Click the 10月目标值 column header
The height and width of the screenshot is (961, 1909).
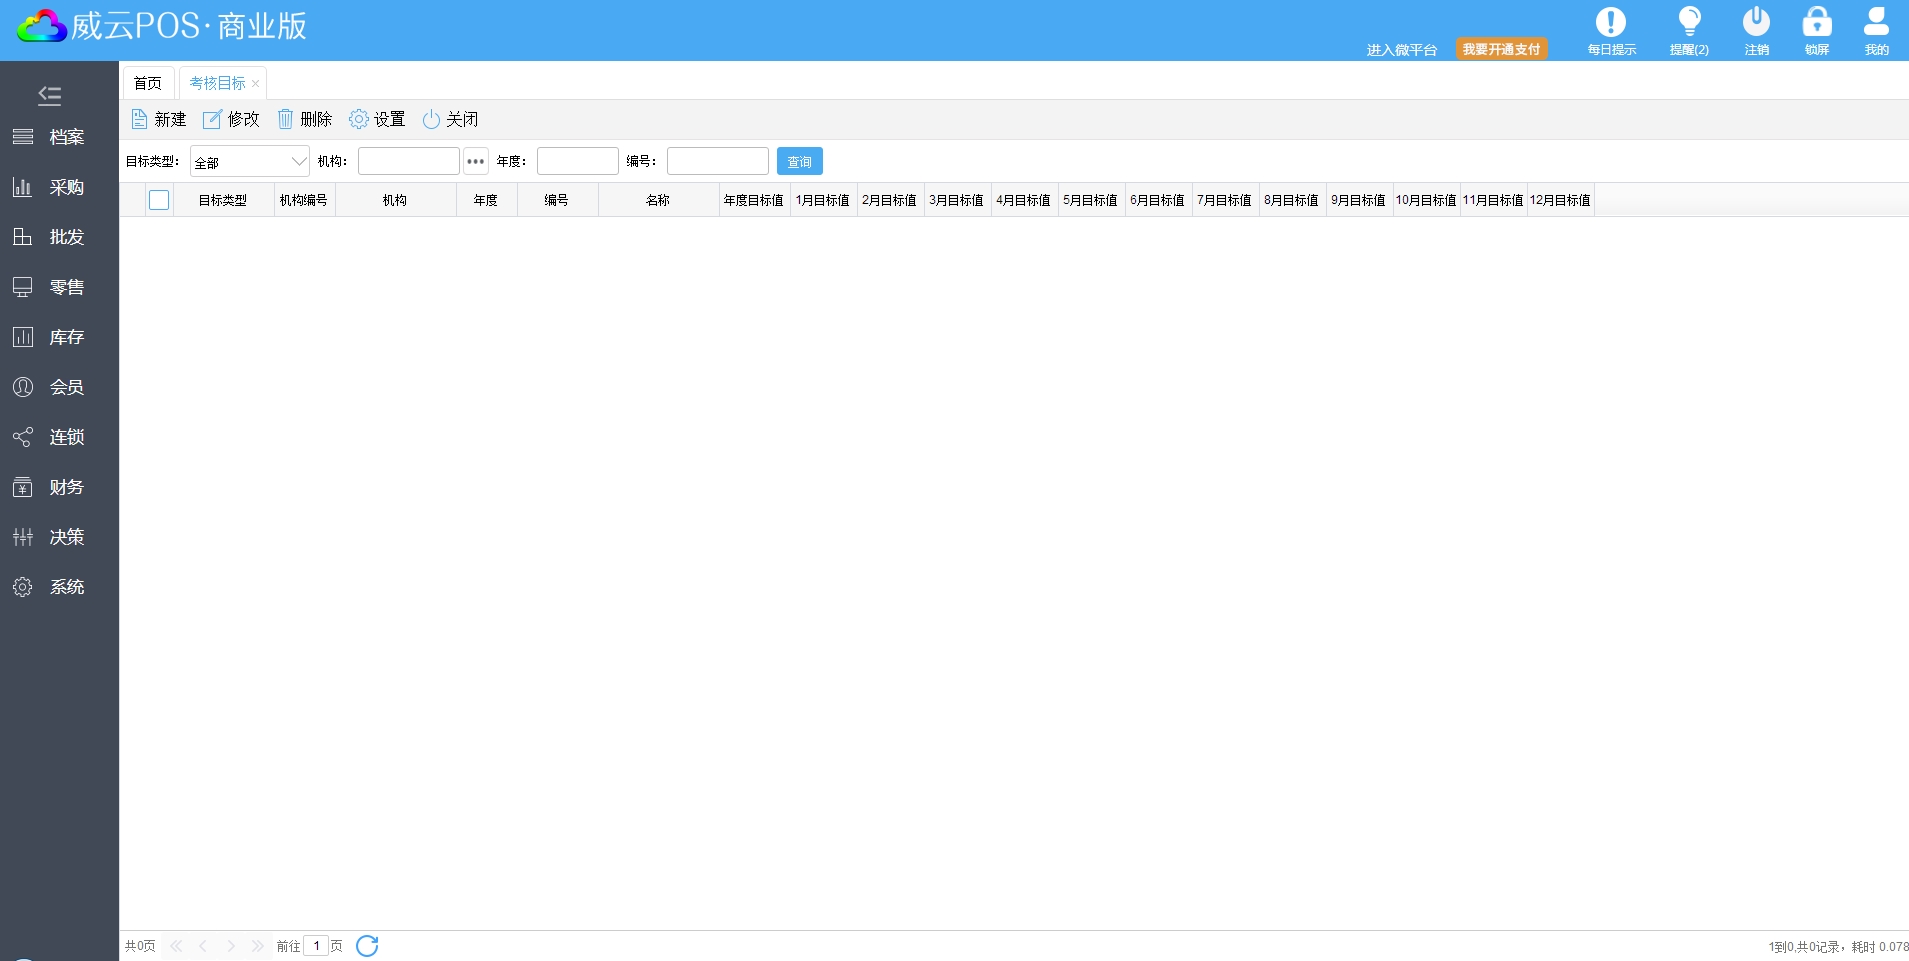click(x=1426, y=200)
